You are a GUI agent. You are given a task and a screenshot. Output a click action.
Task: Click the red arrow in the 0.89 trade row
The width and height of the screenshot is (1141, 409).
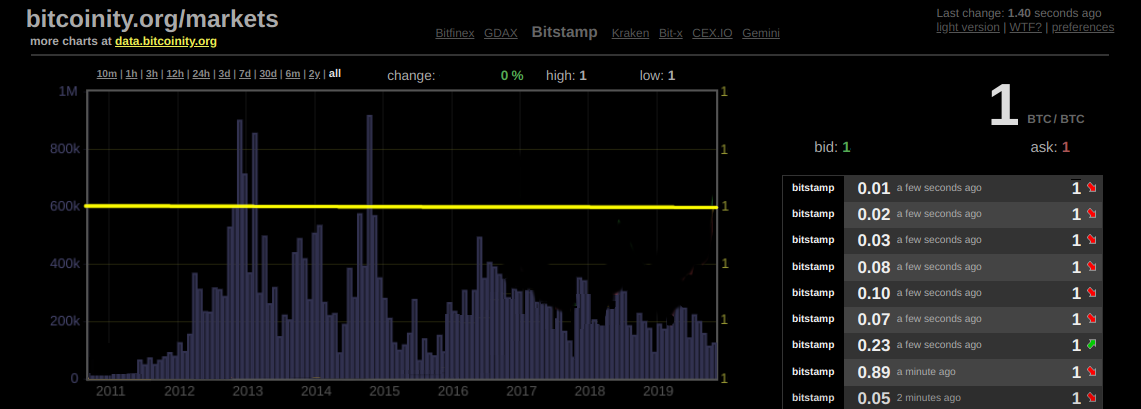[1091, 372]
